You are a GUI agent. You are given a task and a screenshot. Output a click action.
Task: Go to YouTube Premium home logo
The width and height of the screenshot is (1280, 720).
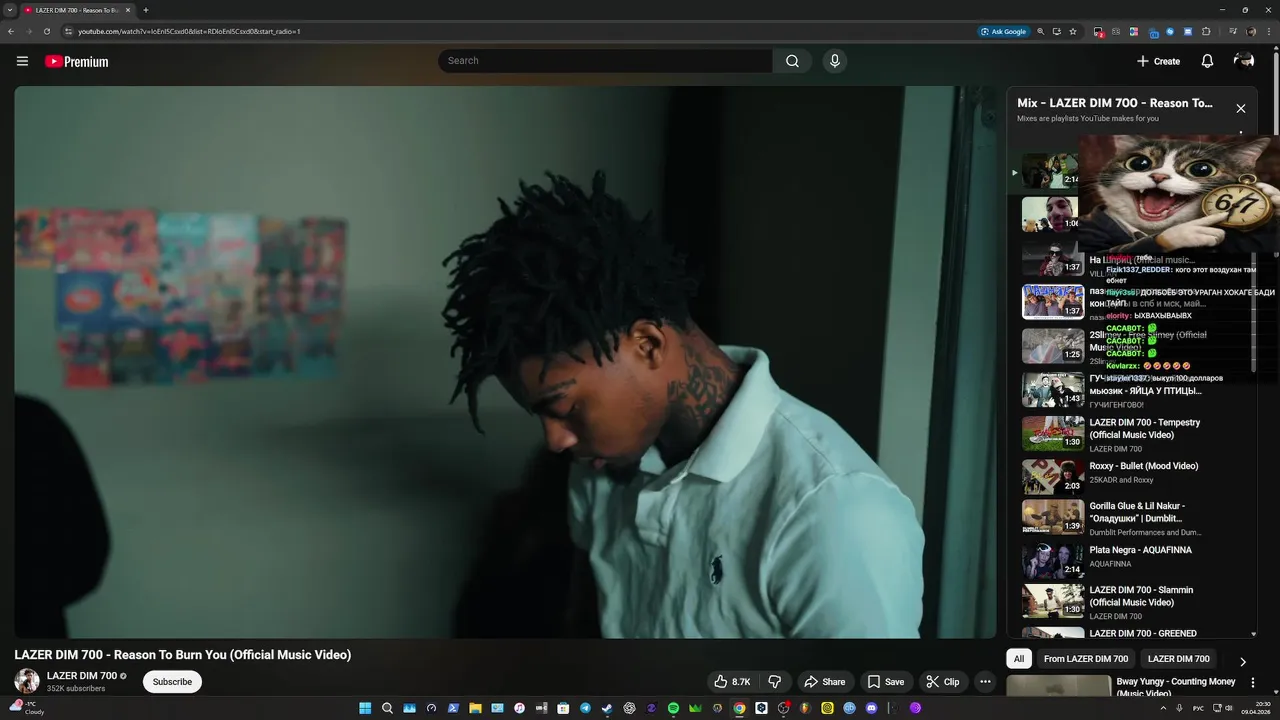76,61
